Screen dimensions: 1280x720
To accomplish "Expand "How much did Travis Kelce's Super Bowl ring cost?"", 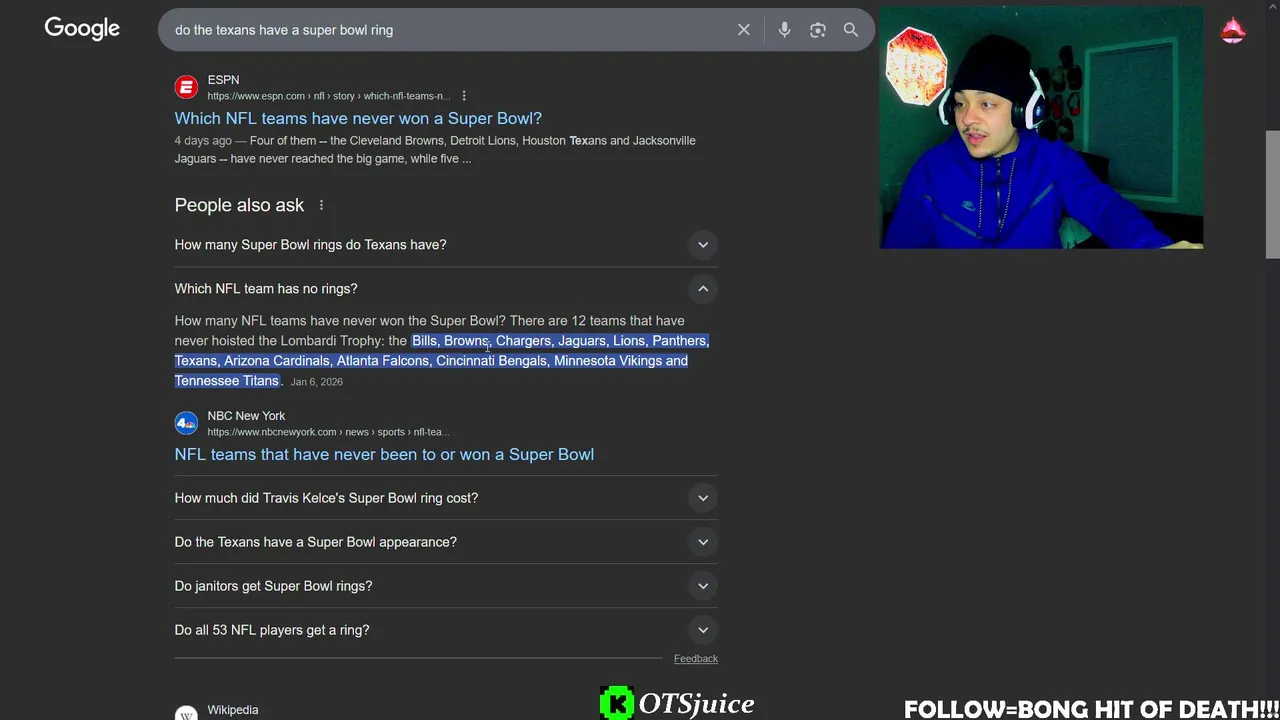I will click(x=446, y=498).
